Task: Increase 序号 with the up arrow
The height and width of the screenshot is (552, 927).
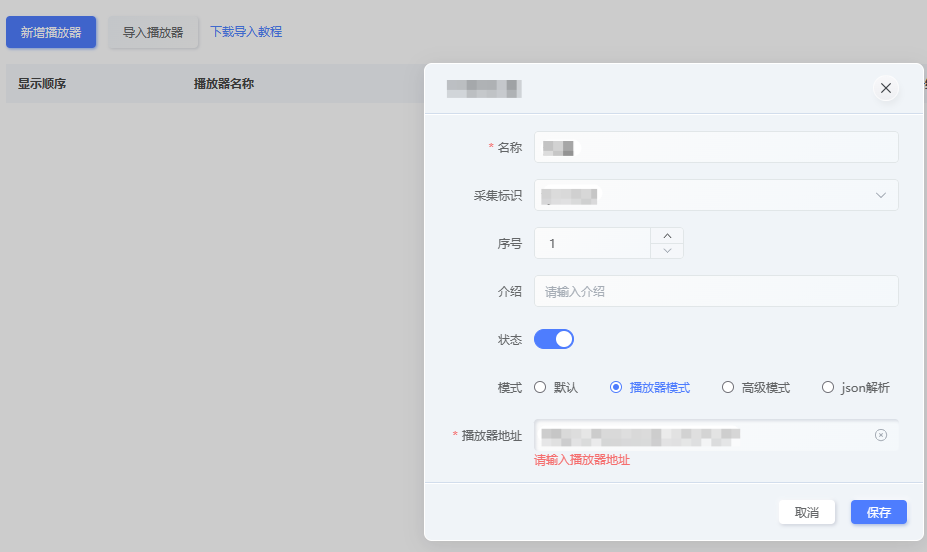Action: tap(667, 235)
